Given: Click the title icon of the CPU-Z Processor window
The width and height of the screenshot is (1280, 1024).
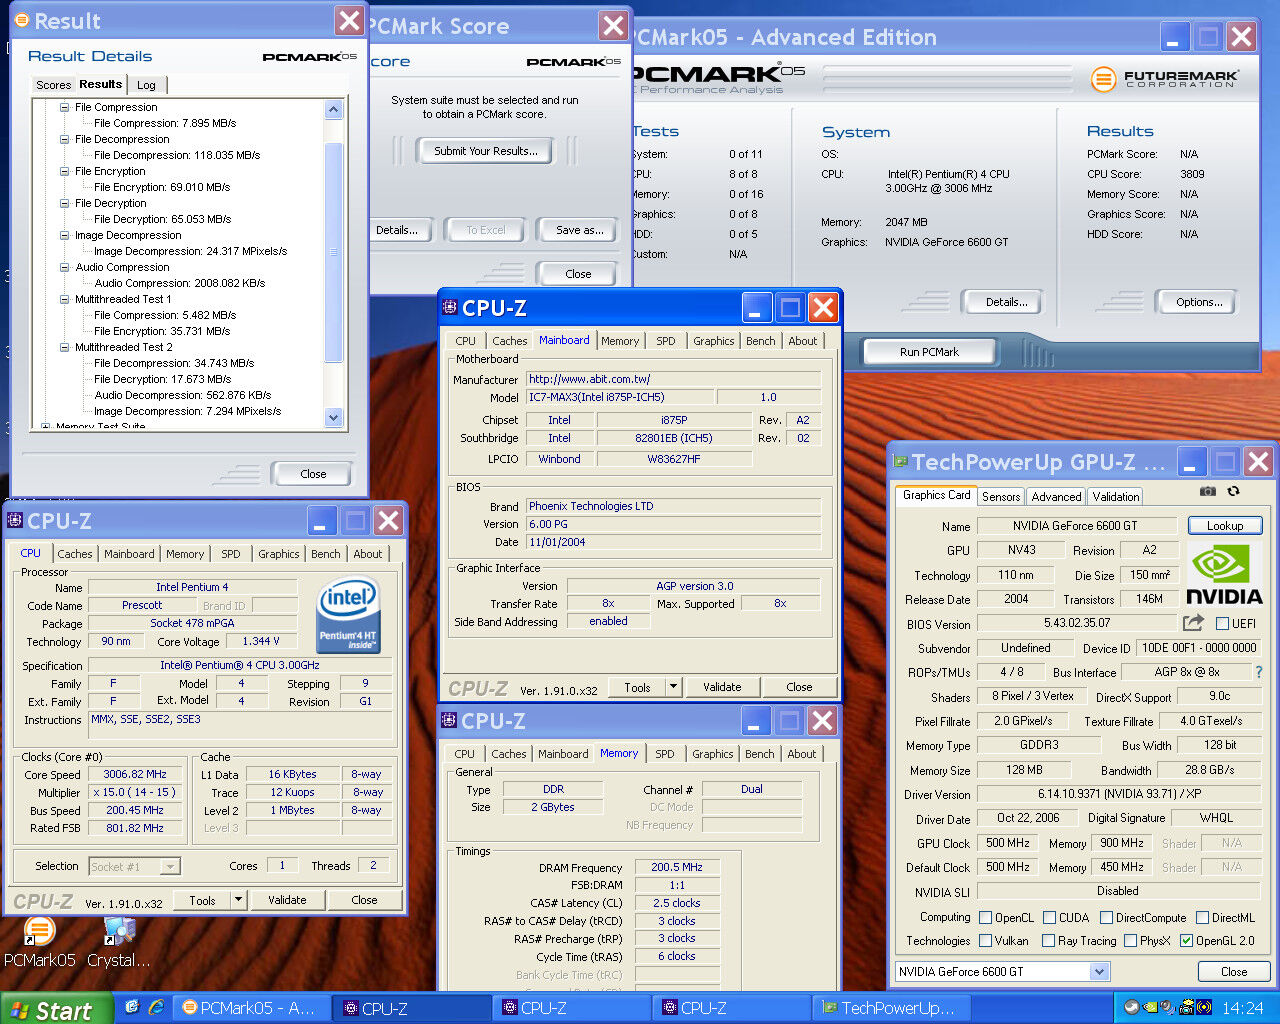Looking at the screenshot, I should (15, 520).
